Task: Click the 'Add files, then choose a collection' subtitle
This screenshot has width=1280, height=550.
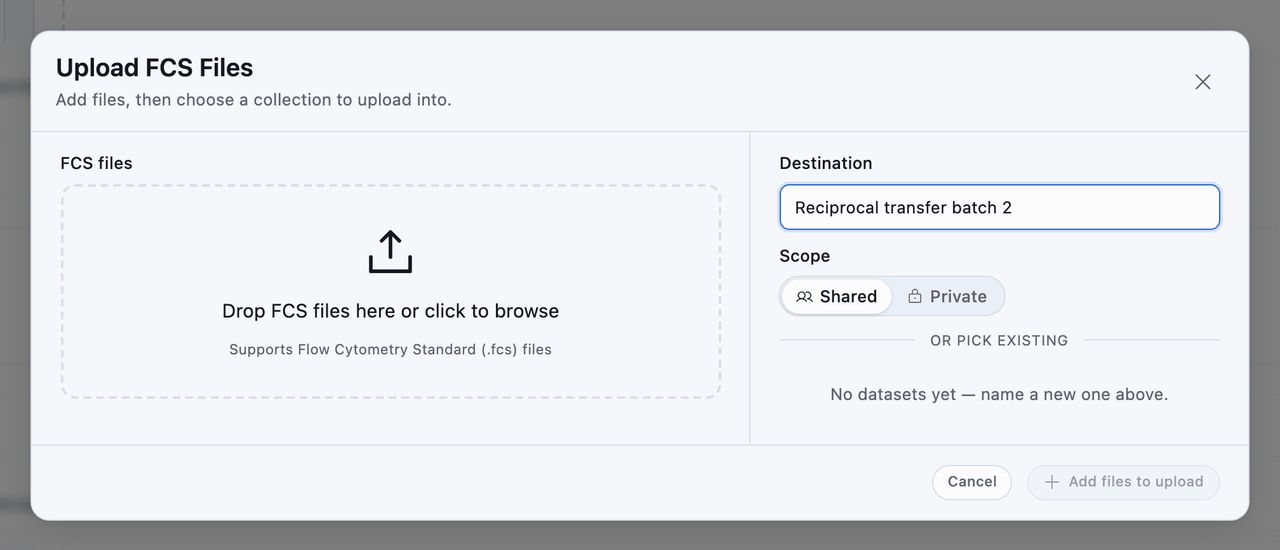Action: 254,100
